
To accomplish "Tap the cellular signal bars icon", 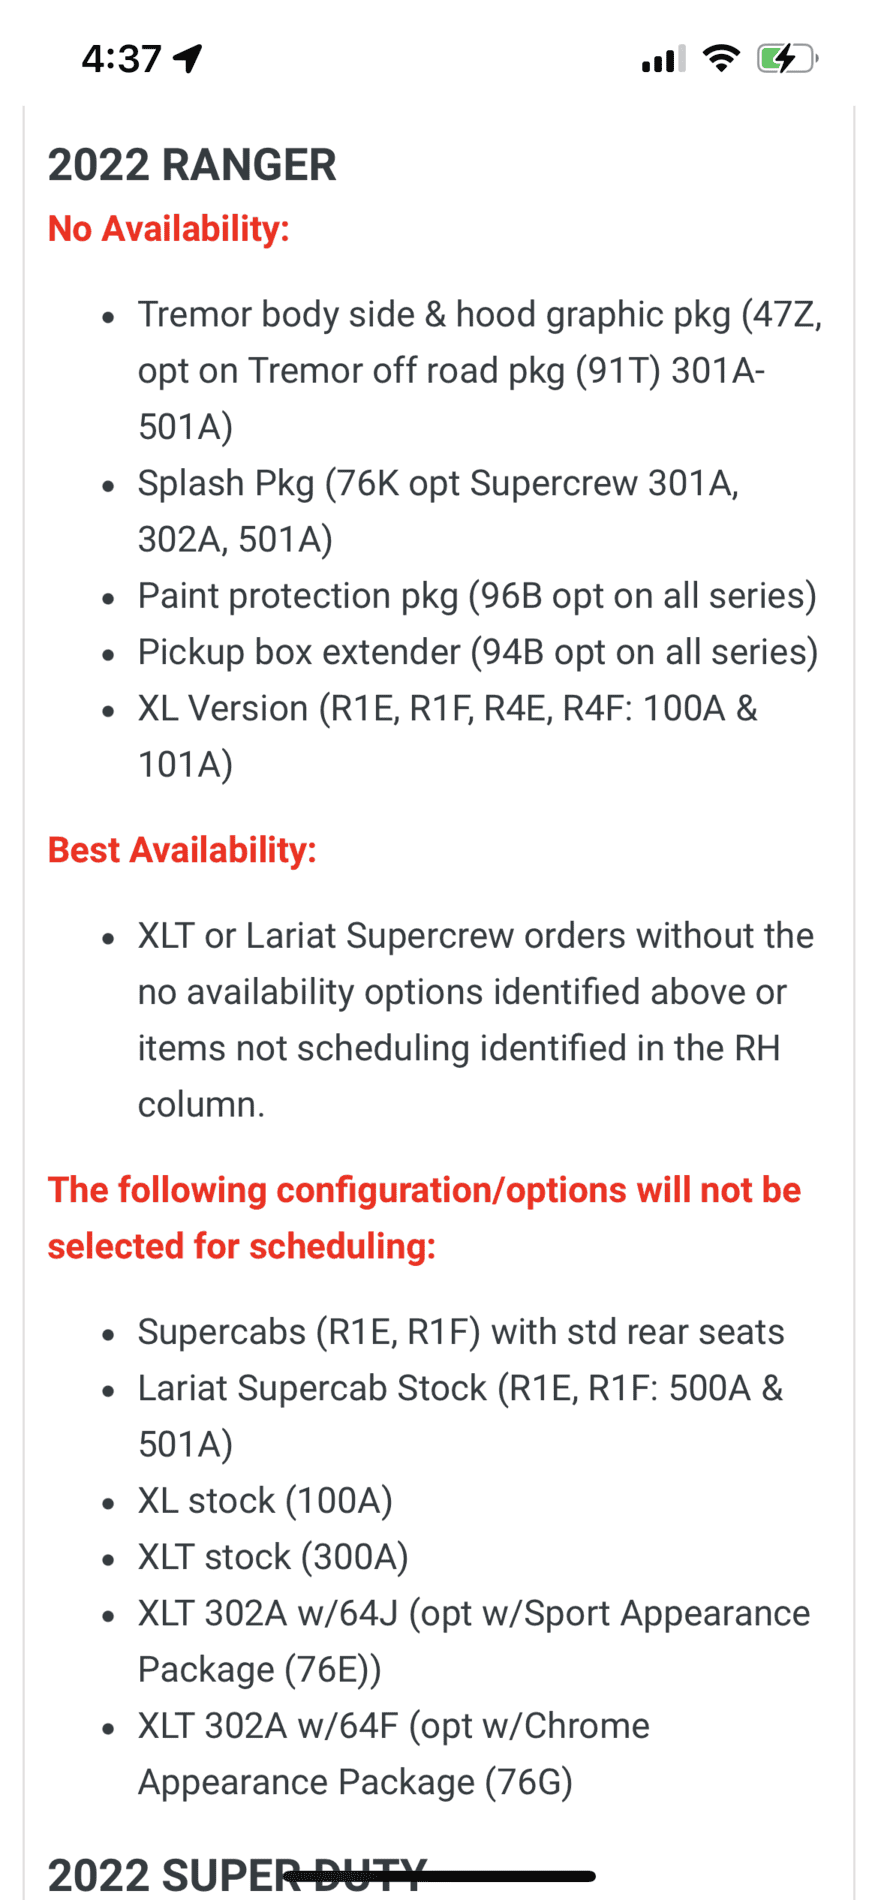I will (663, 59).
